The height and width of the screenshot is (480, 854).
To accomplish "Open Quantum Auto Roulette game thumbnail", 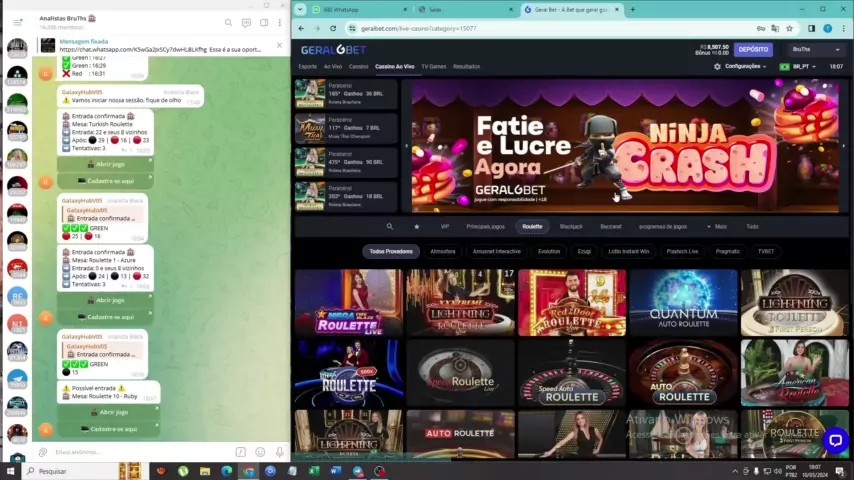I will pos(683,302).
